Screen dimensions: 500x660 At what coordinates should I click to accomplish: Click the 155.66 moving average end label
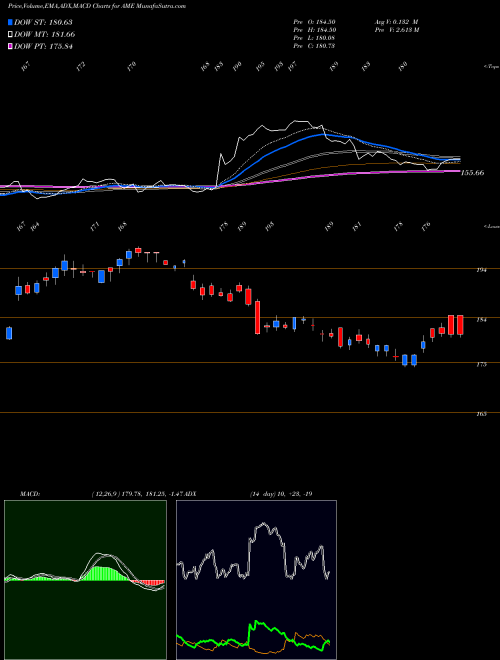click(473, 173)
